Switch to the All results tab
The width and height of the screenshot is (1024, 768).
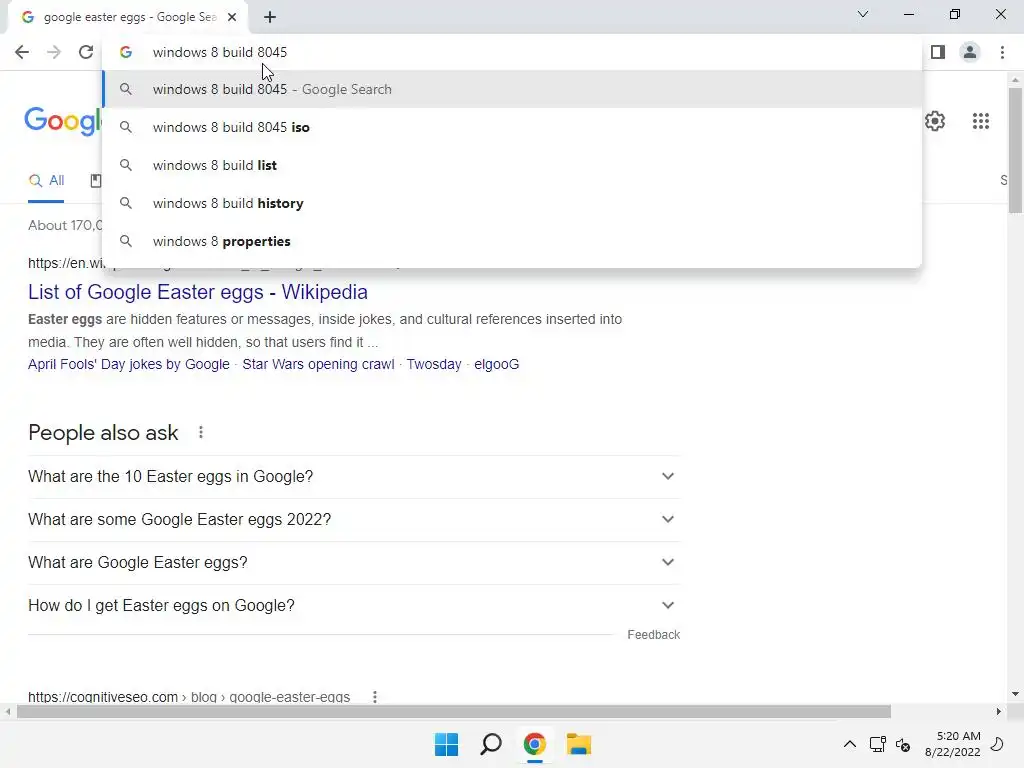[x=46, y=181]
